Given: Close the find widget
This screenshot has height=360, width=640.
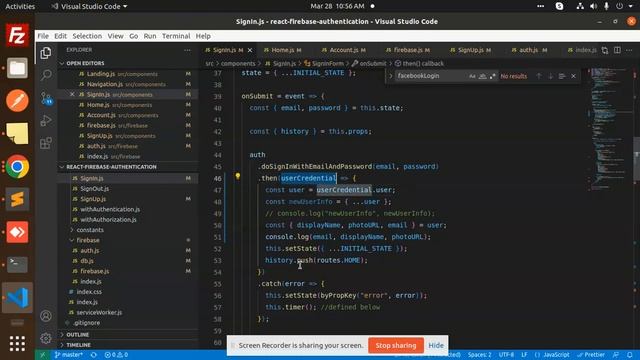Looking at the screenshot, I should tap(573, 76).
